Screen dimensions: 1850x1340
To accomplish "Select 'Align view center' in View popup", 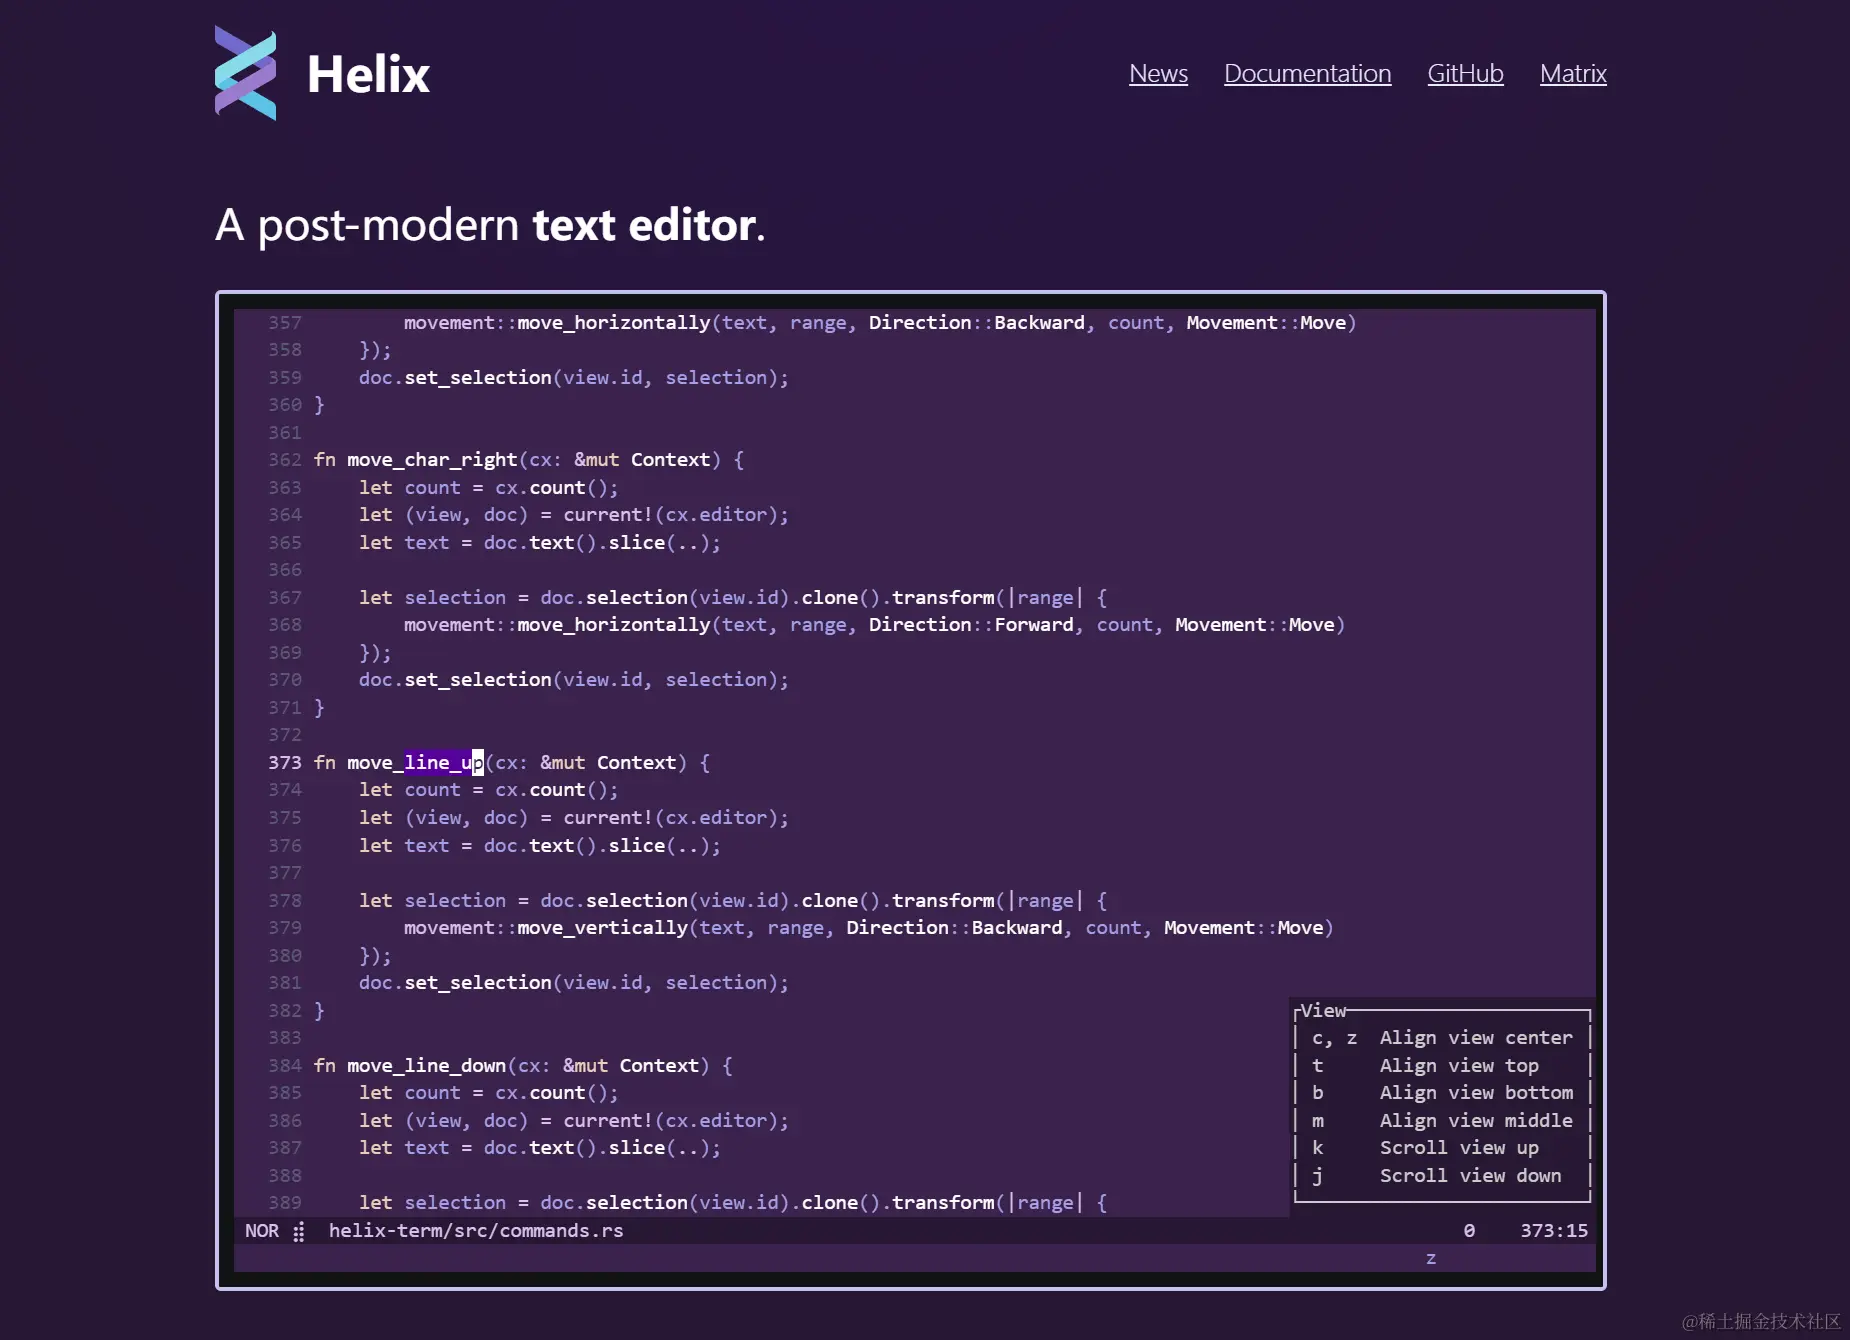I will click(1476, 1038).
